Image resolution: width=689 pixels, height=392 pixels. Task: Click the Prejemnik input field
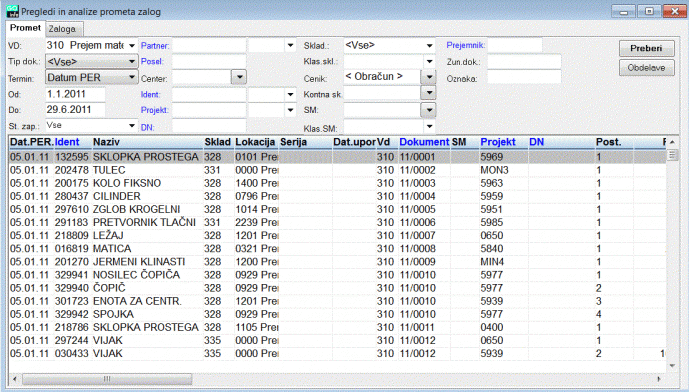pyautogui.click(x=515, y=45)
